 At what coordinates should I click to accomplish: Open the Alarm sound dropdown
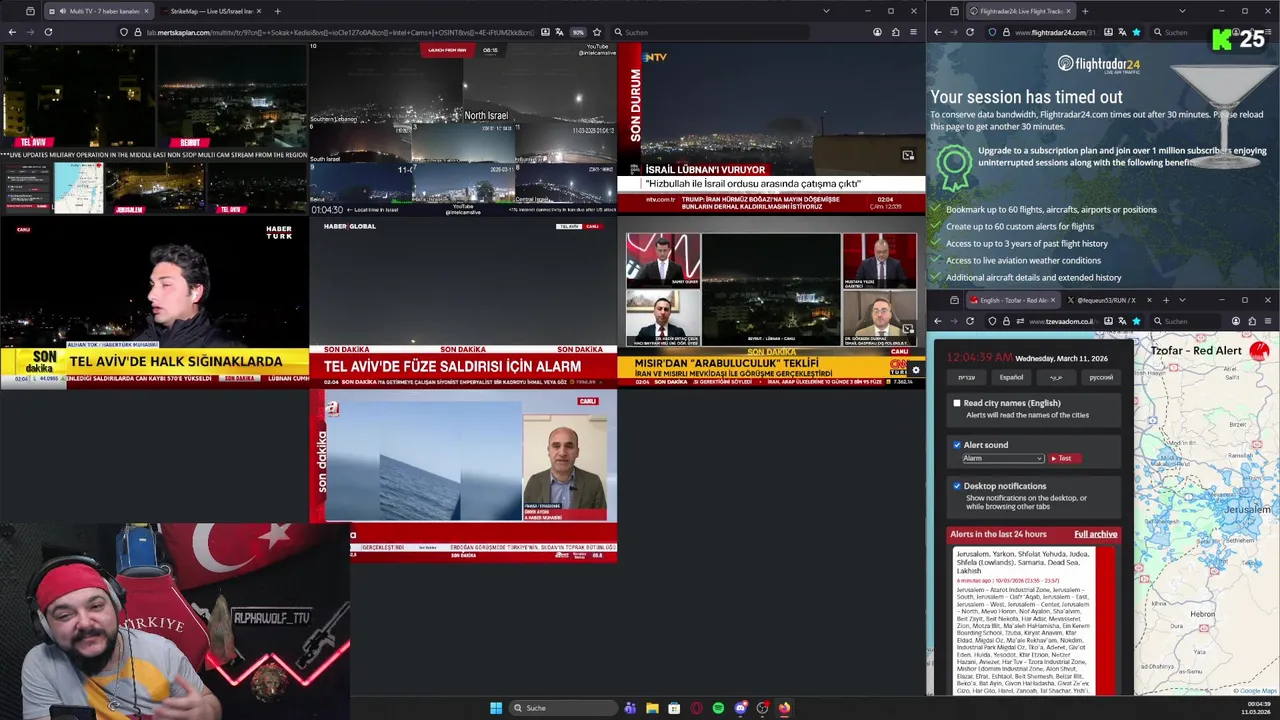coord(1003,458)
